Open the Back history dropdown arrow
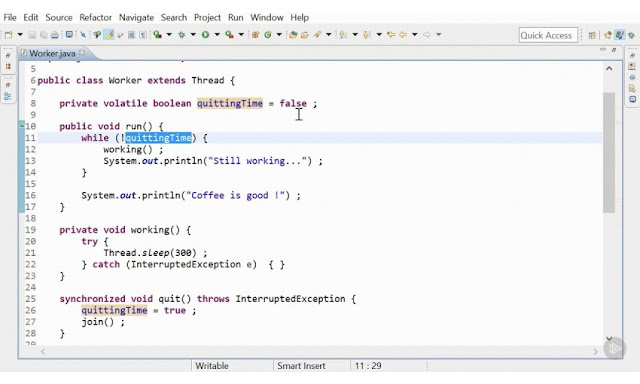 click(415, 34)
